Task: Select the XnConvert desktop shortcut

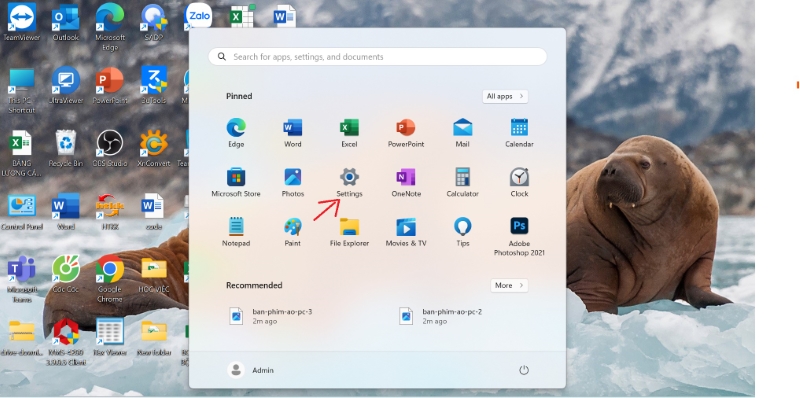Action: coord(154,148)
